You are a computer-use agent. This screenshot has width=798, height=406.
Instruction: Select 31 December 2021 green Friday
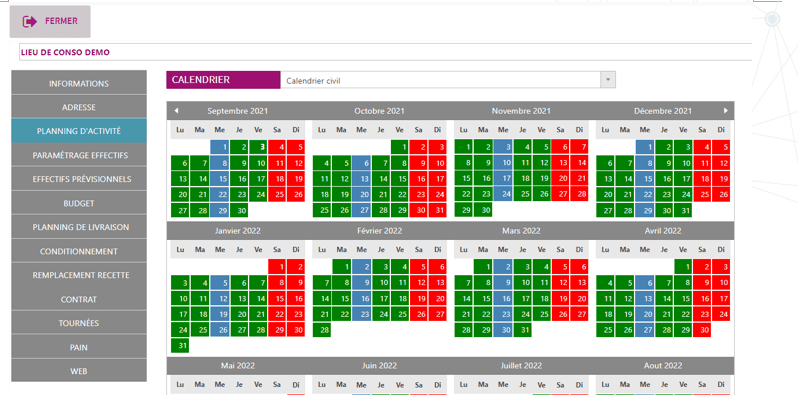point(683,211)
